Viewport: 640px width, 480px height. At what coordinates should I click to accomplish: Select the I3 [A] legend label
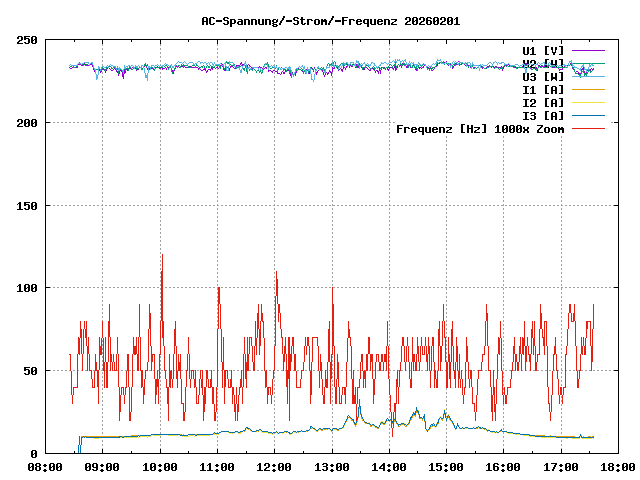[x=543, y=115]
